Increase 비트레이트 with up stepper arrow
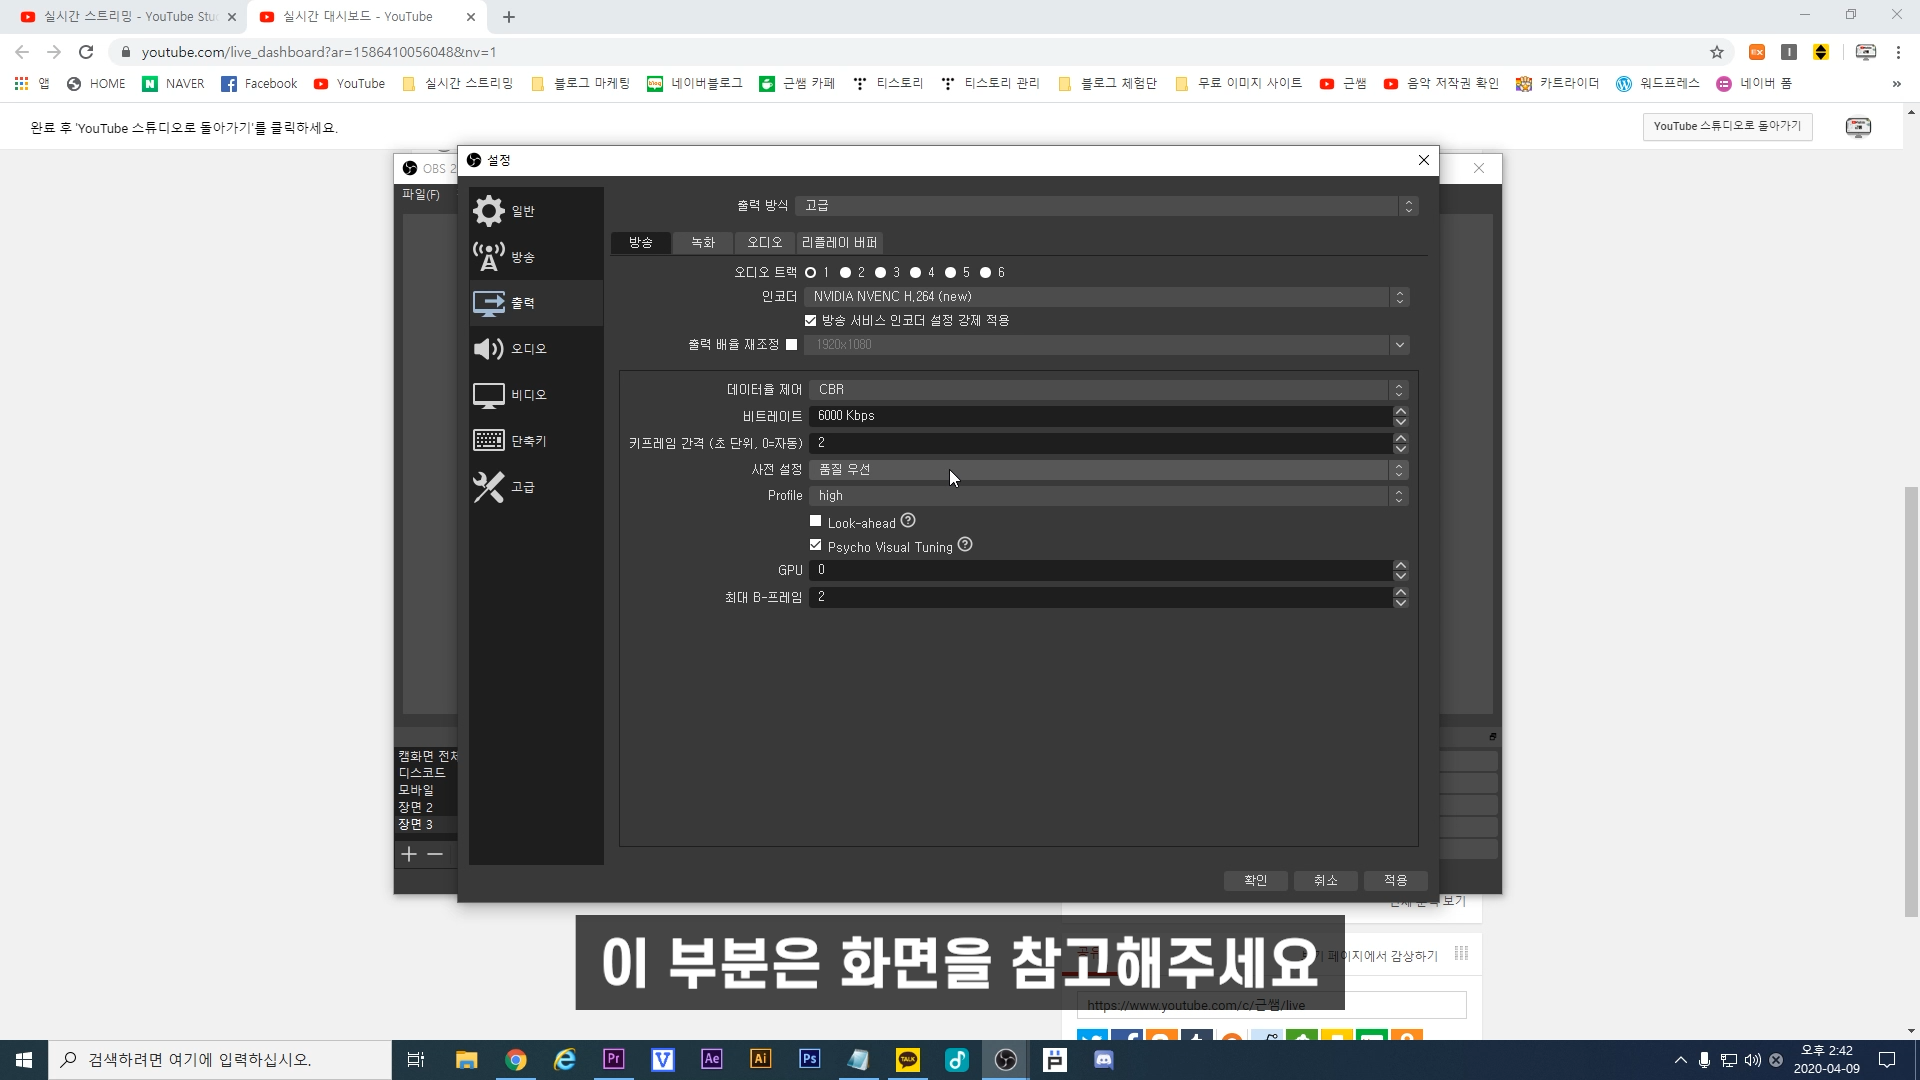 1401,410
